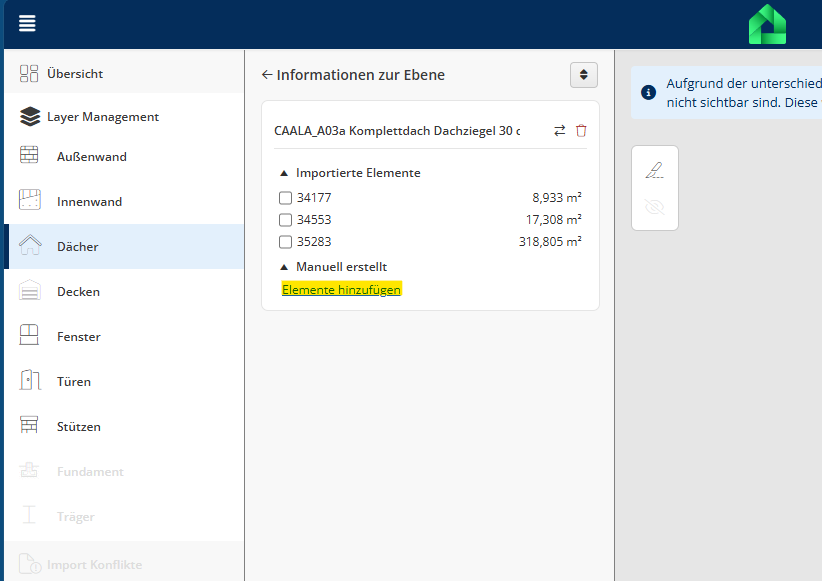Select Außenwand in the sidebar
The height and width of the screenshot is (581, 822).
(x=124, y=156)
